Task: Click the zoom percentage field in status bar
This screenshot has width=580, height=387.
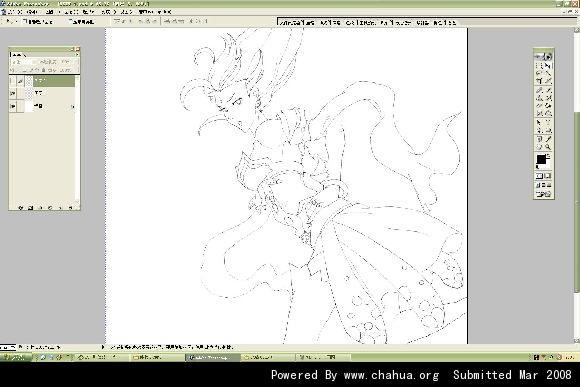Action: [8, 347]
